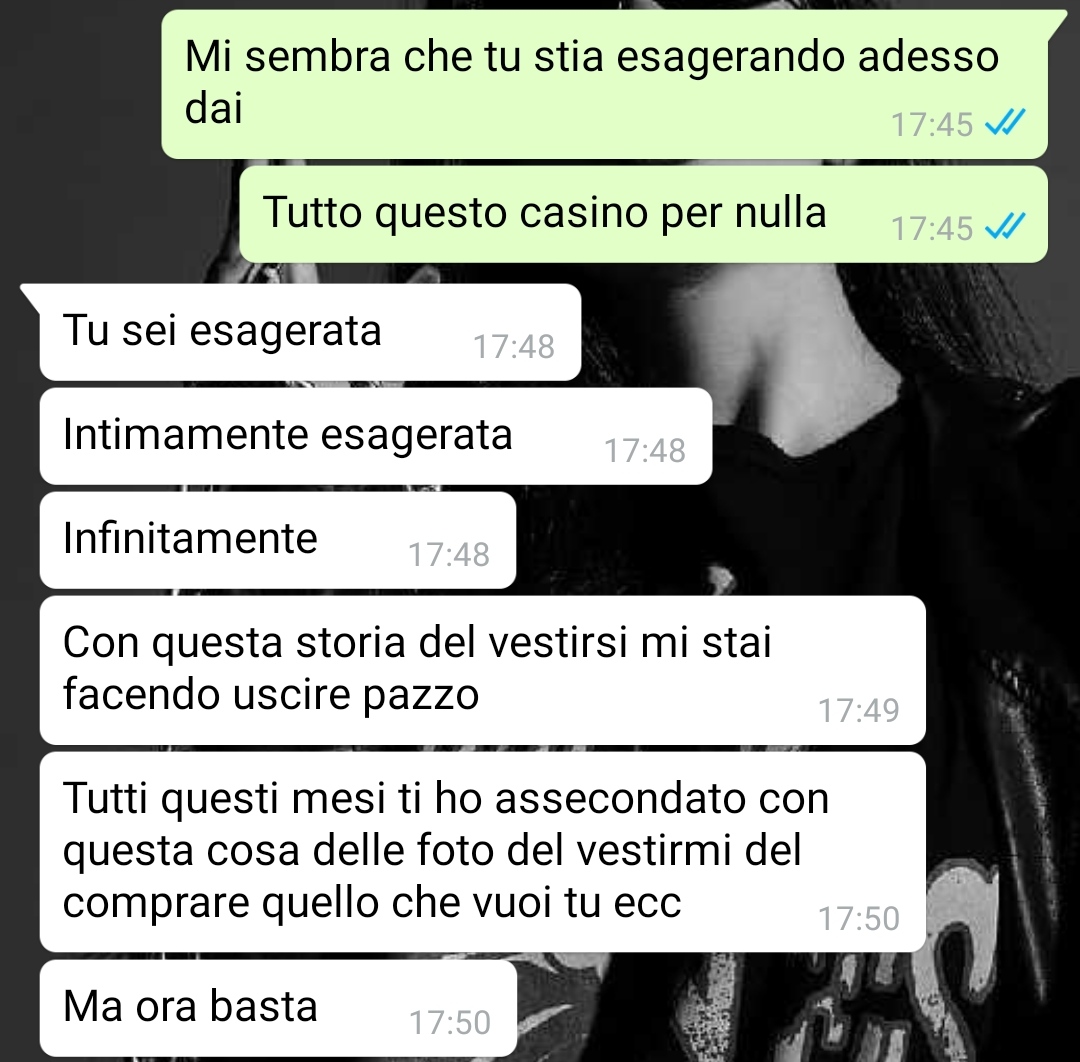Tap 17:48 timestamp on 'Tu sei esagerata'

(x=514, y=346)
